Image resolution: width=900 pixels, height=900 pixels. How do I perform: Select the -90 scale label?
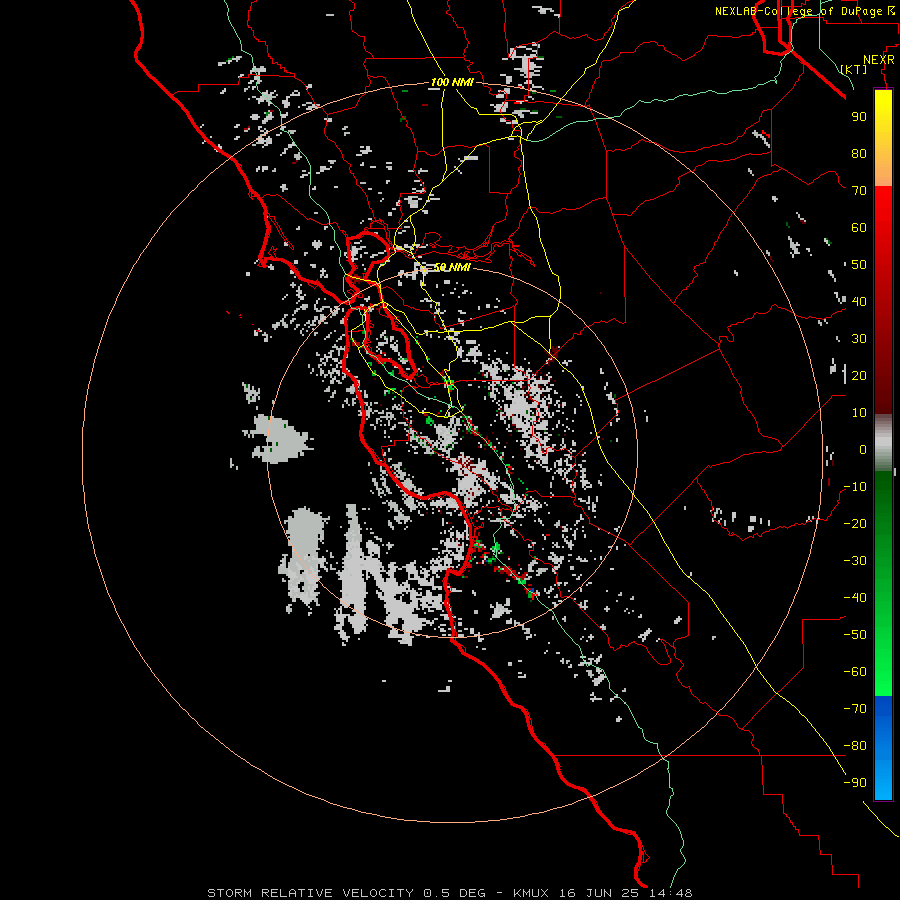coord(855,783)
